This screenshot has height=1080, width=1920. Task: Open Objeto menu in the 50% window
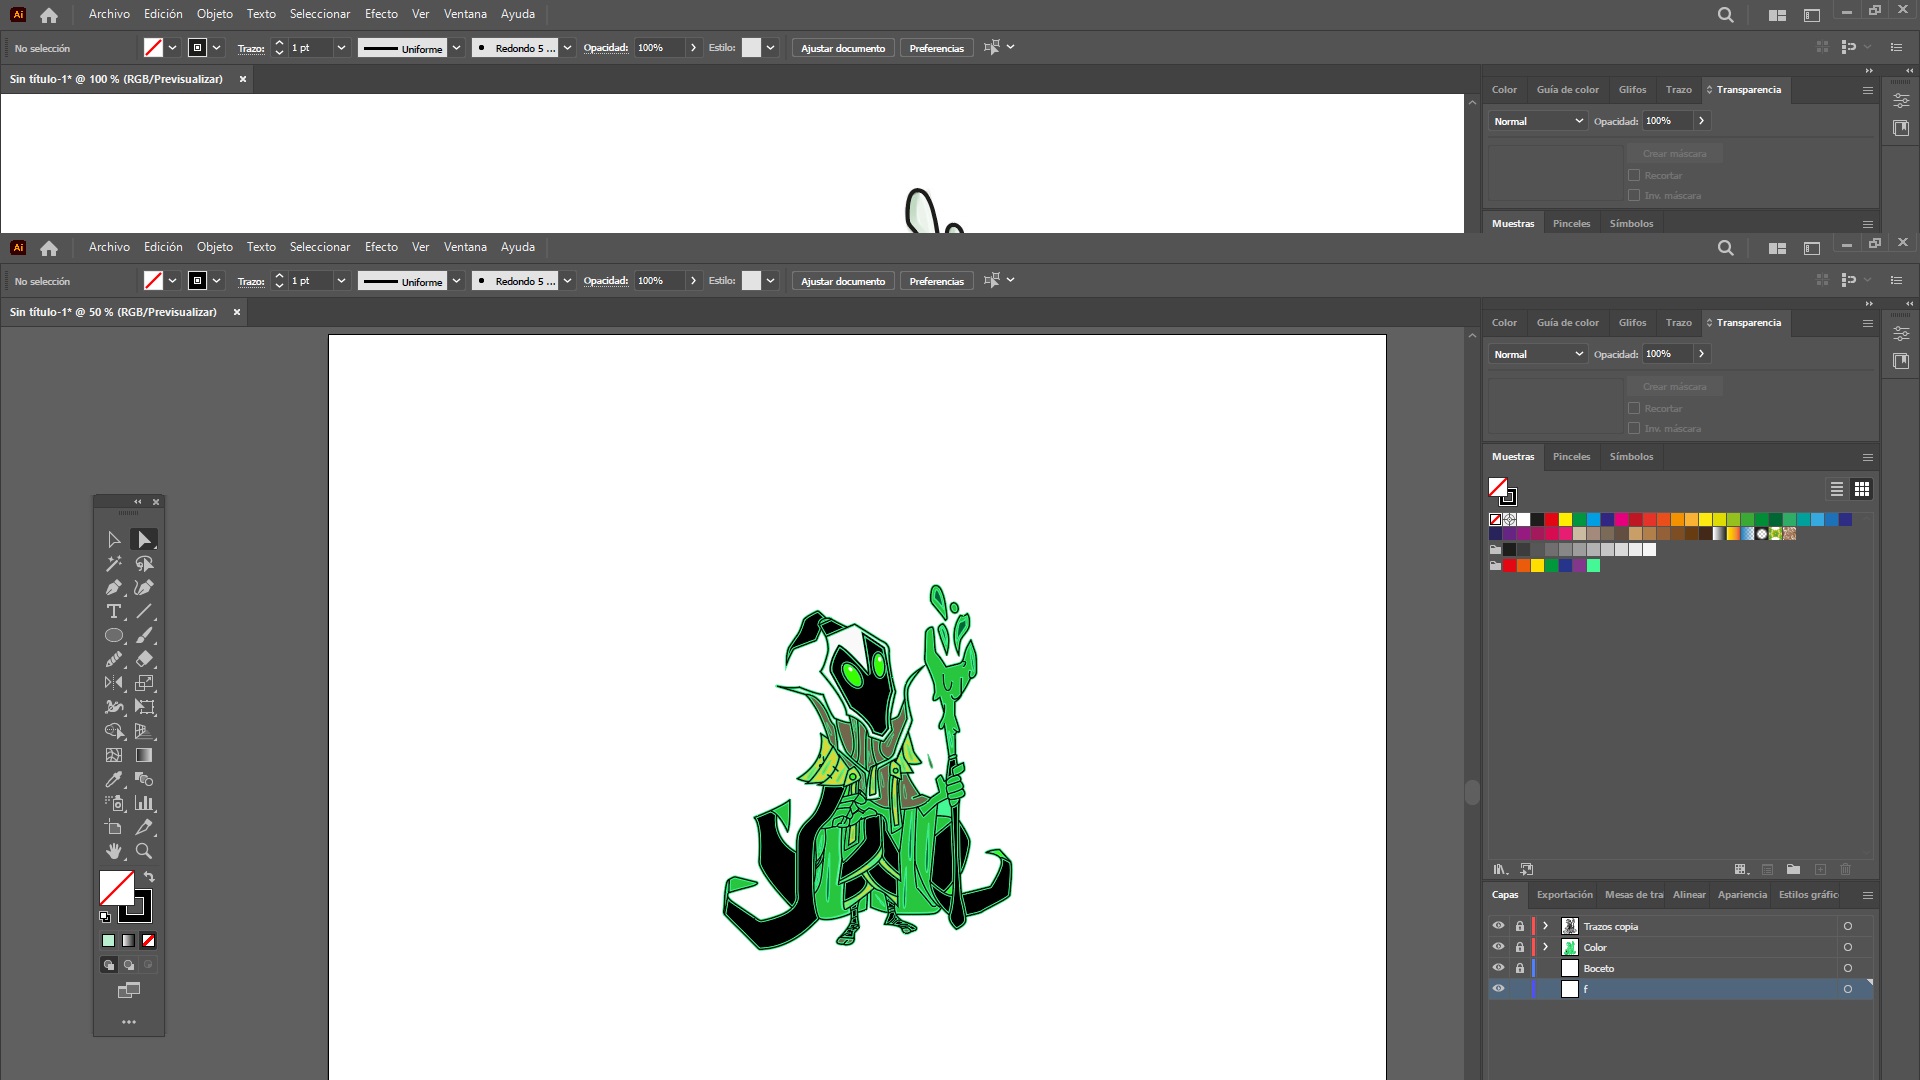click(x=215, y=247)
